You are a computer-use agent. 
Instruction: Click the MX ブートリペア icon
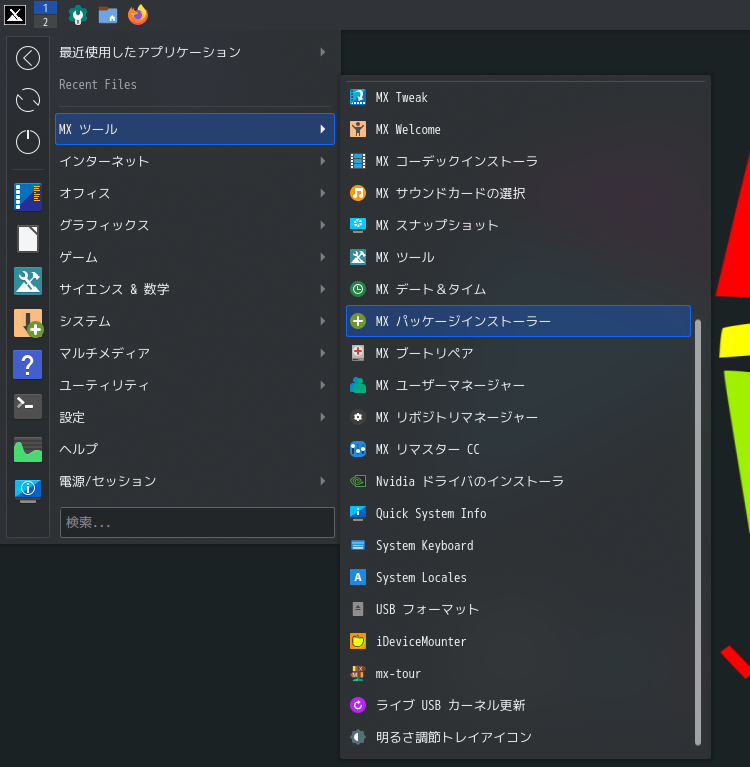[358, 353]
